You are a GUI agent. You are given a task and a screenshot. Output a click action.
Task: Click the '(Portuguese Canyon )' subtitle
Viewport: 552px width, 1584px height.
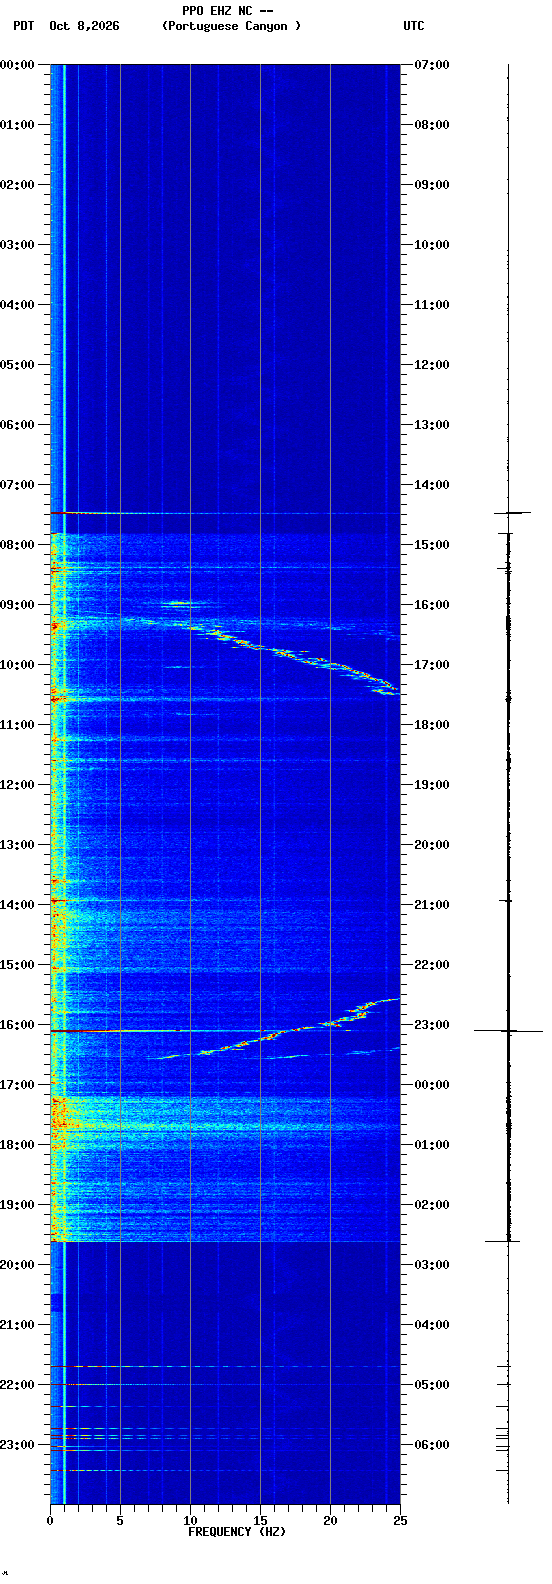[x=231, y=26]
